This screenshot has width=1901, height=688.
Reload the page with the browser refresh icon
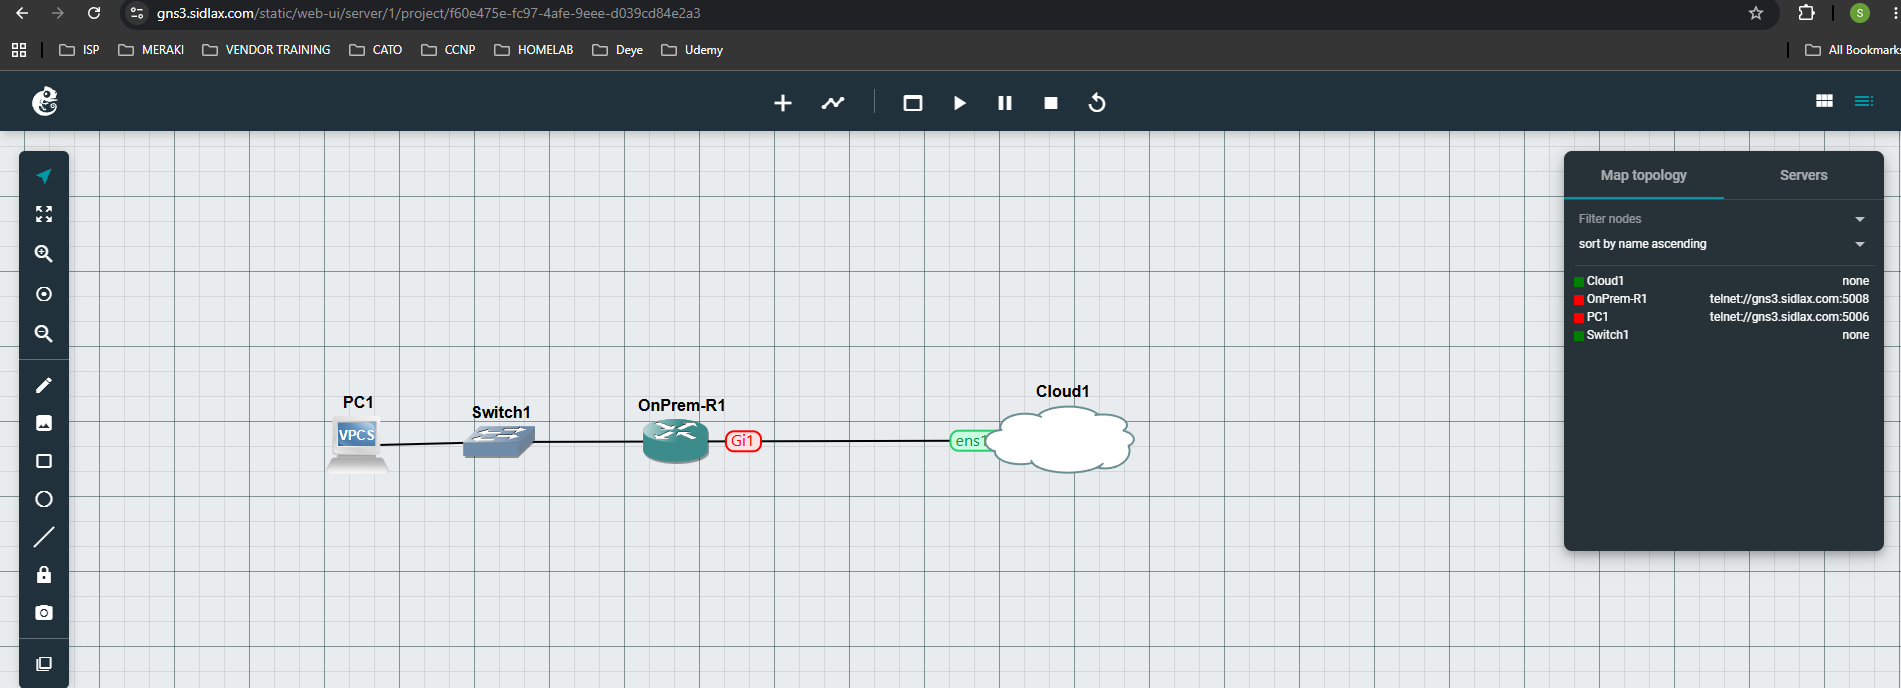coord(94,13)
